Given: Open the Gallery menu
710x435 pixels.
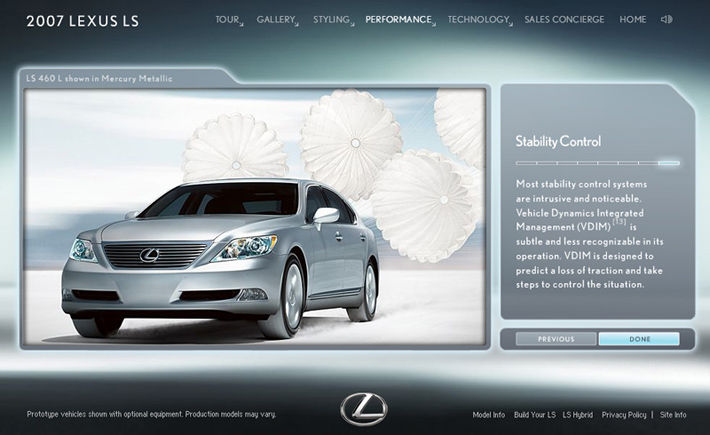Looking at the screenshot, I should click(276, 19).
